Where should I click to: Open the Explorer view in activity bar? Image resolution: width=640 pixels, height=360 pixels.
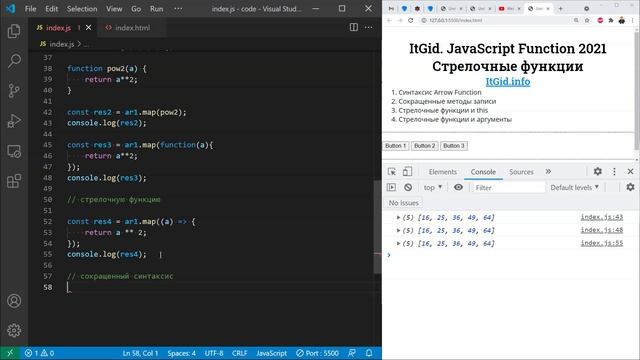(14, 31)
